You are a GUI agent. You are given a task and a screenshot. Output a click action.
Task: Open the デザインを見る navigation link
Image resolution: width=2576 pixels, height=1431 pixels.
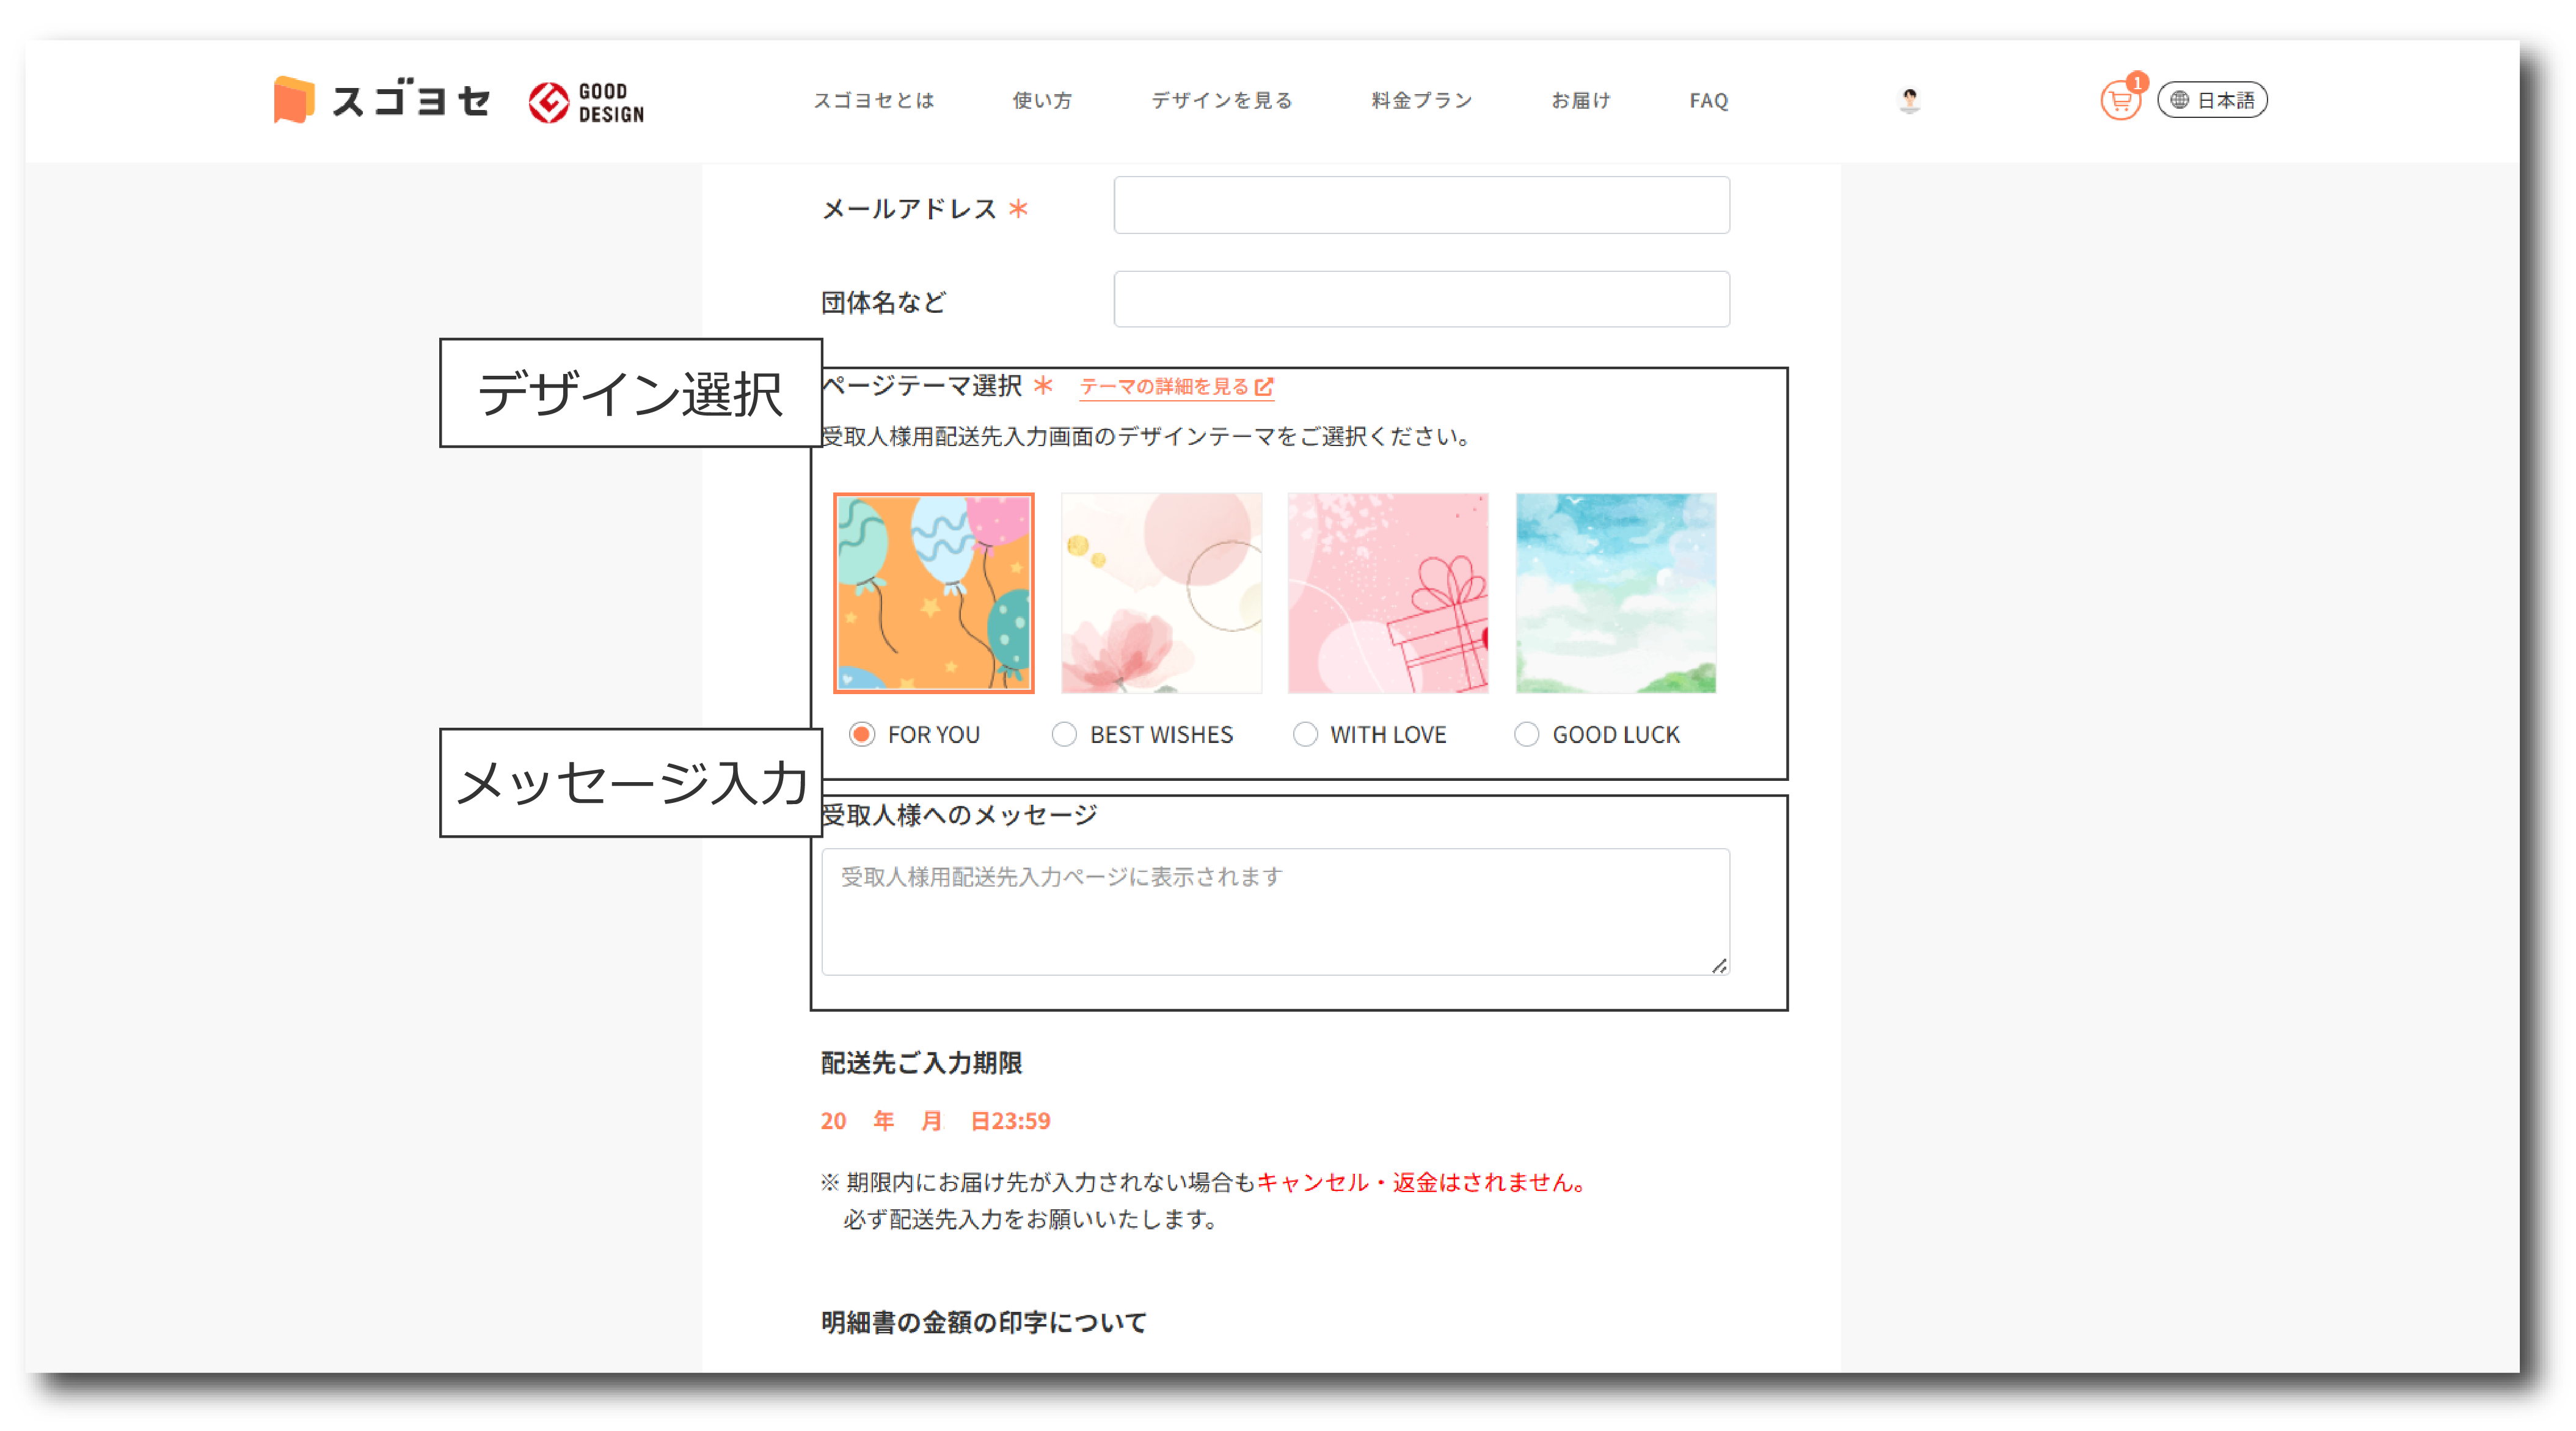pos(1222,100)
